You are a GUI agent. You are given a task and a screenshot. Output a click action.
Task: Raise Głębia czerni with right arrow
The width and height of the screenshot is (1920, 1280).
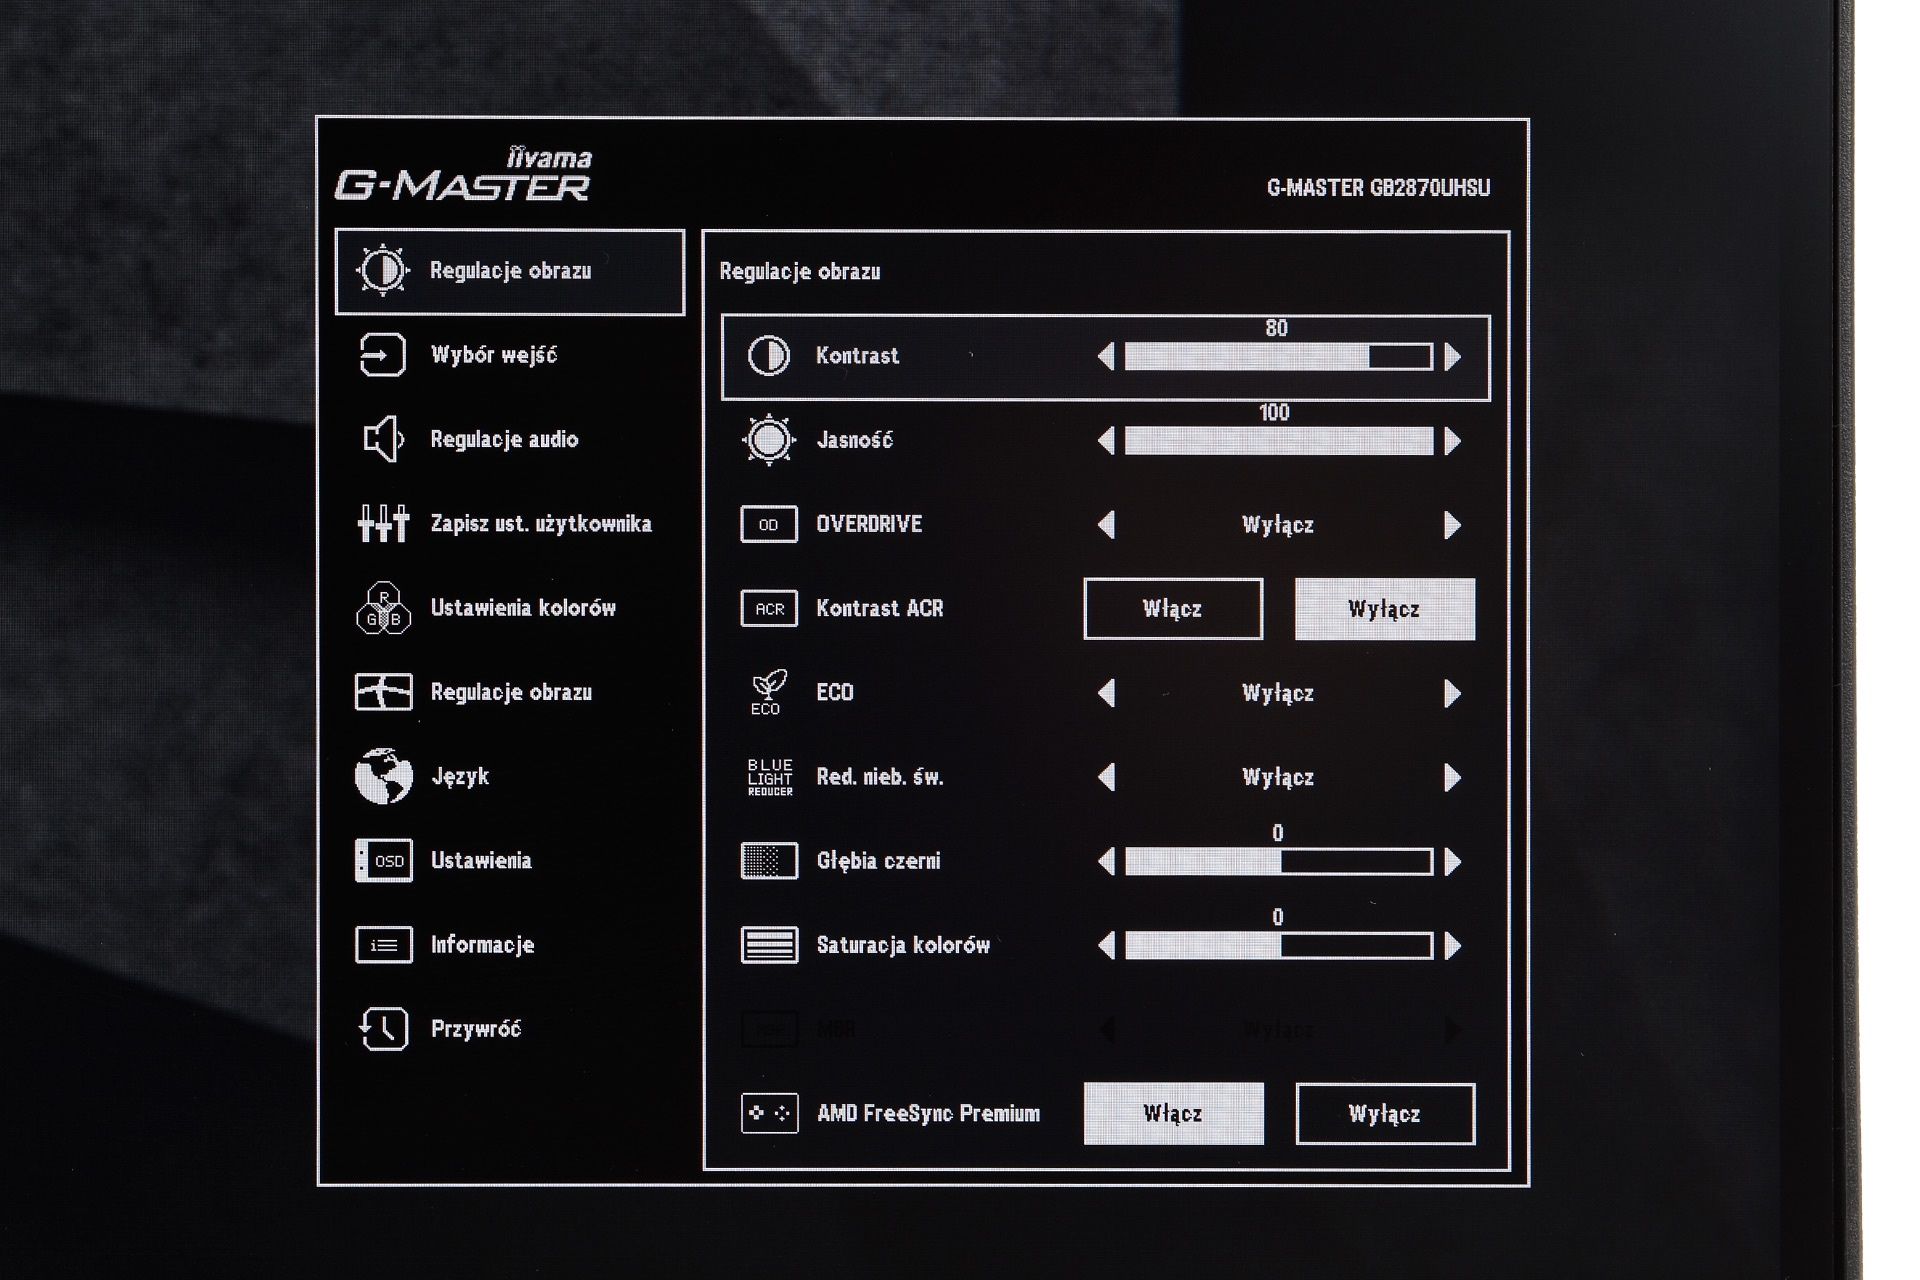[x=1453, y=861]
